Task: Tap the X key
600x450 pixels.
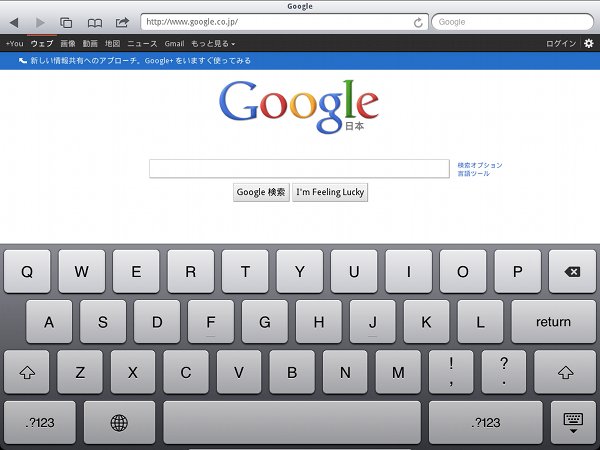Action: (x=133, y=372)
